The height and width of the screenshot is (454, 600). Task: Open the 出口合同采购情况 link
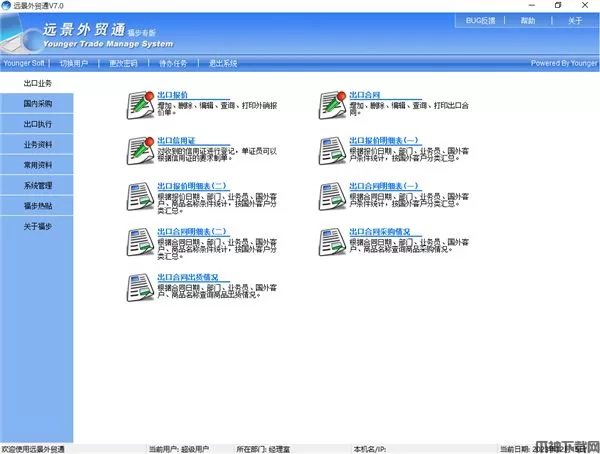coord(380,232)
